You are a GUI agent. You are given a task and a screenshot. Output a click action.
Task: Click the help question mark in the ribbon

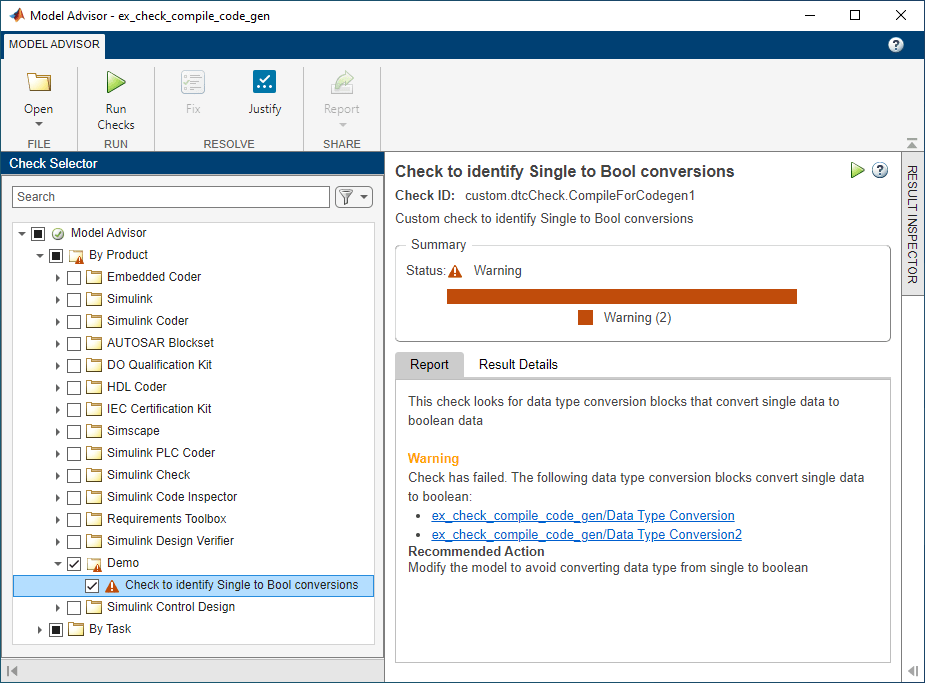pyautogui.click(x=896, y=45)
